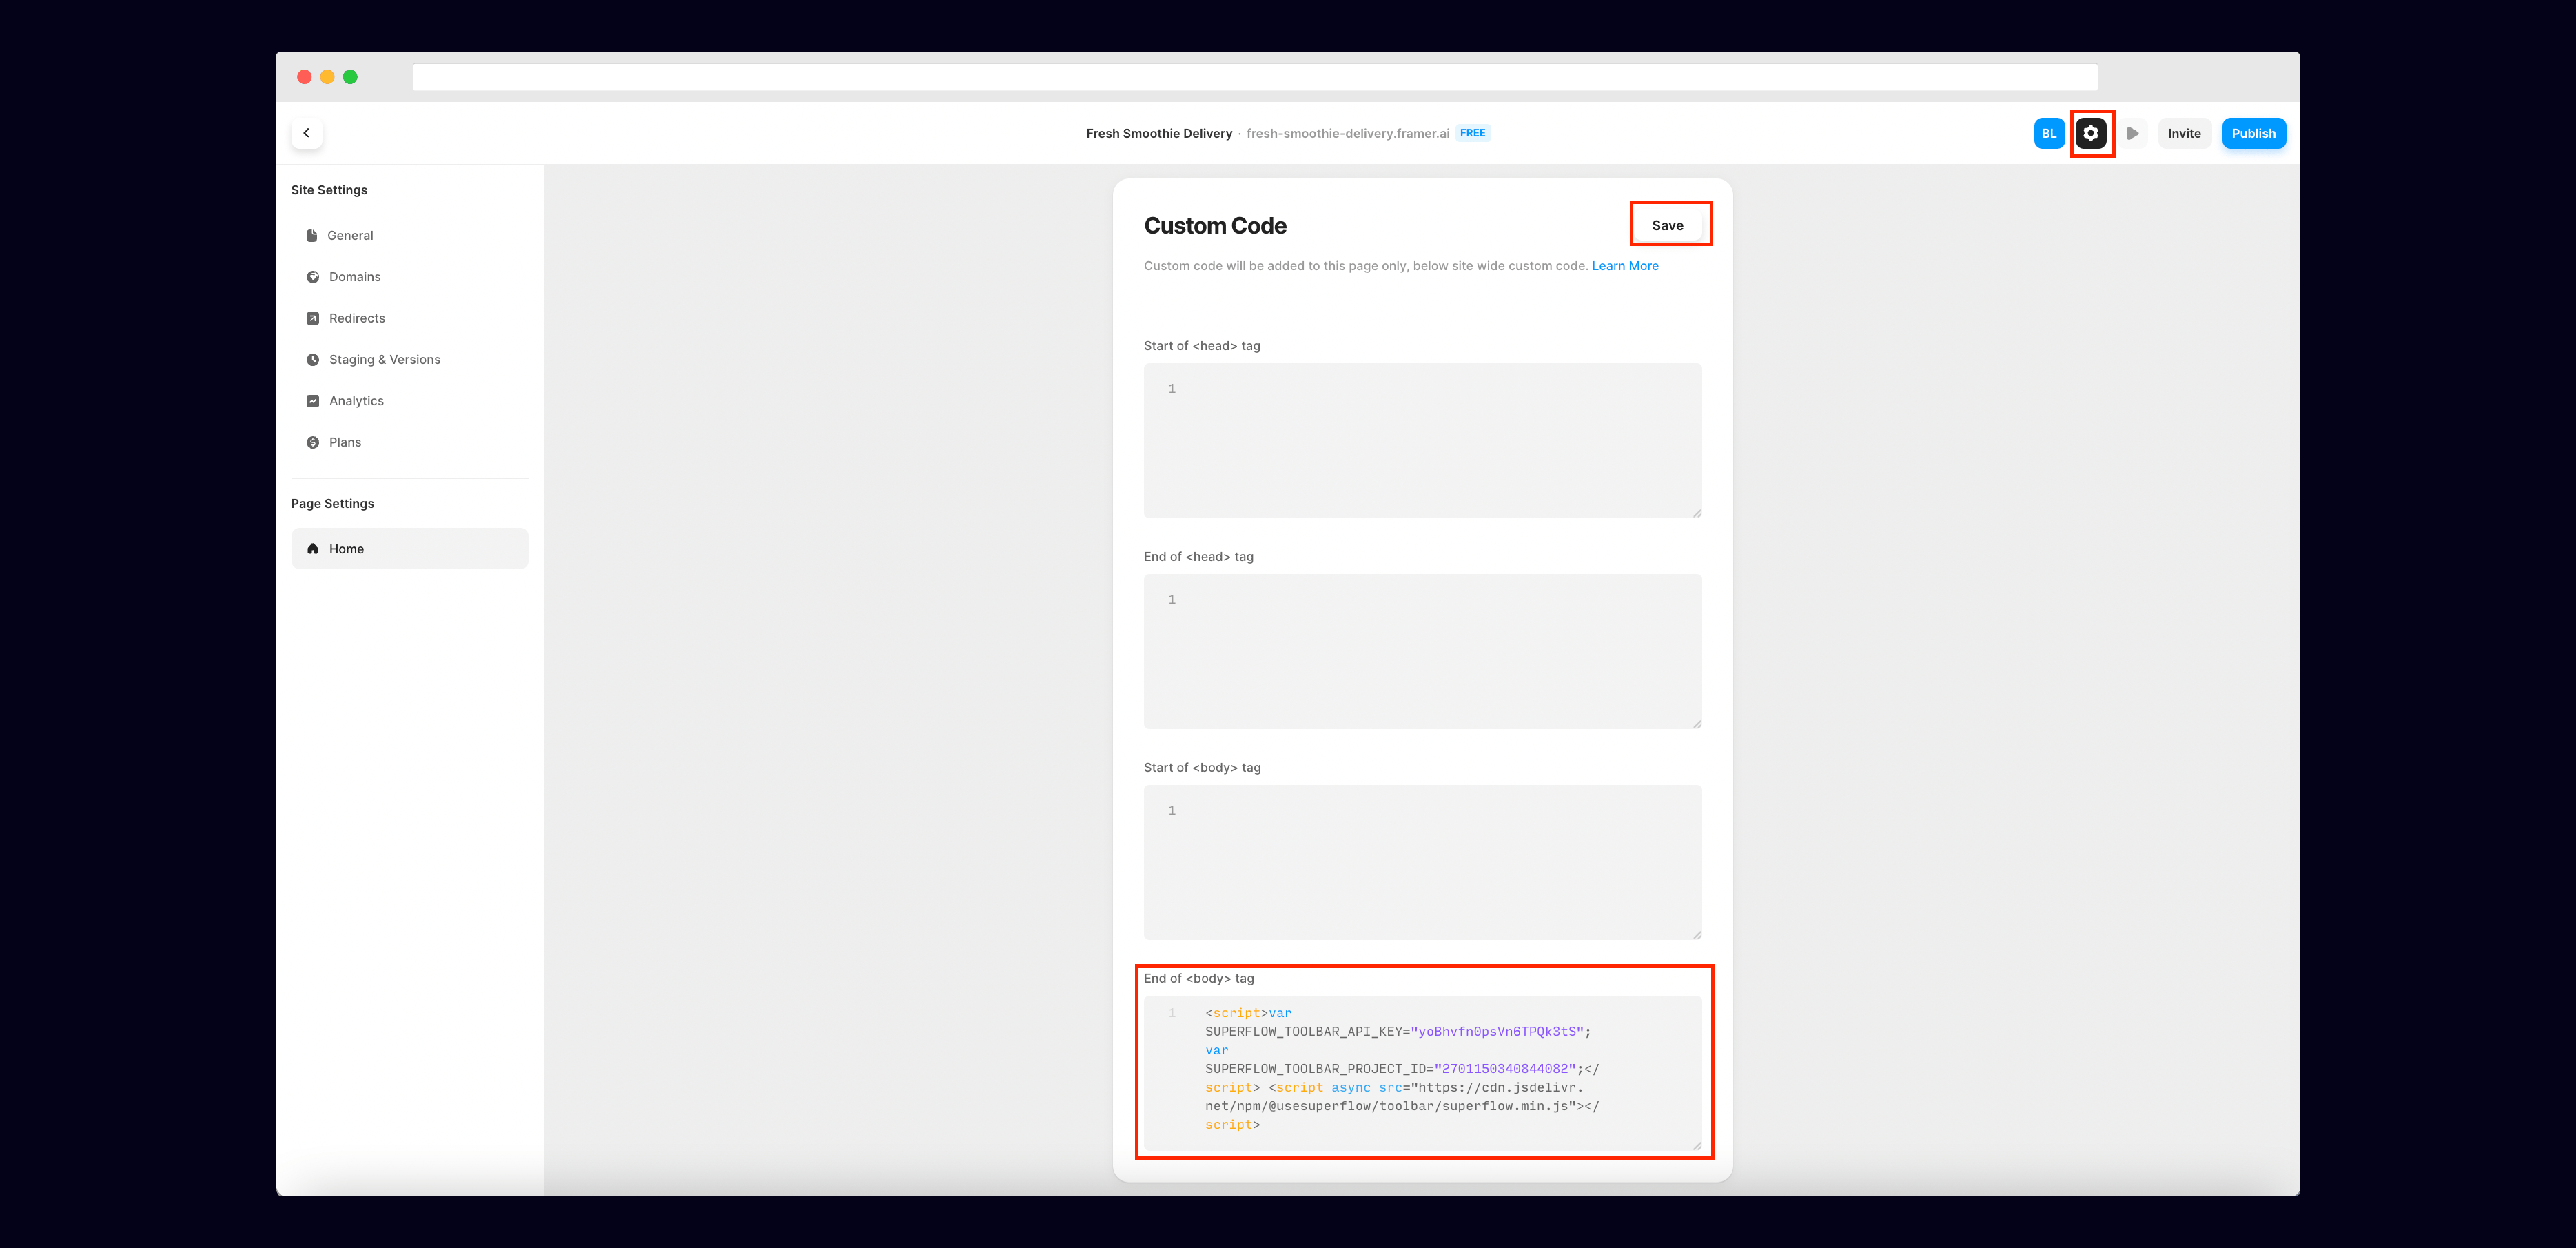Open Plans settings
Screen dimensions: 2576x1248
point(410,442)
